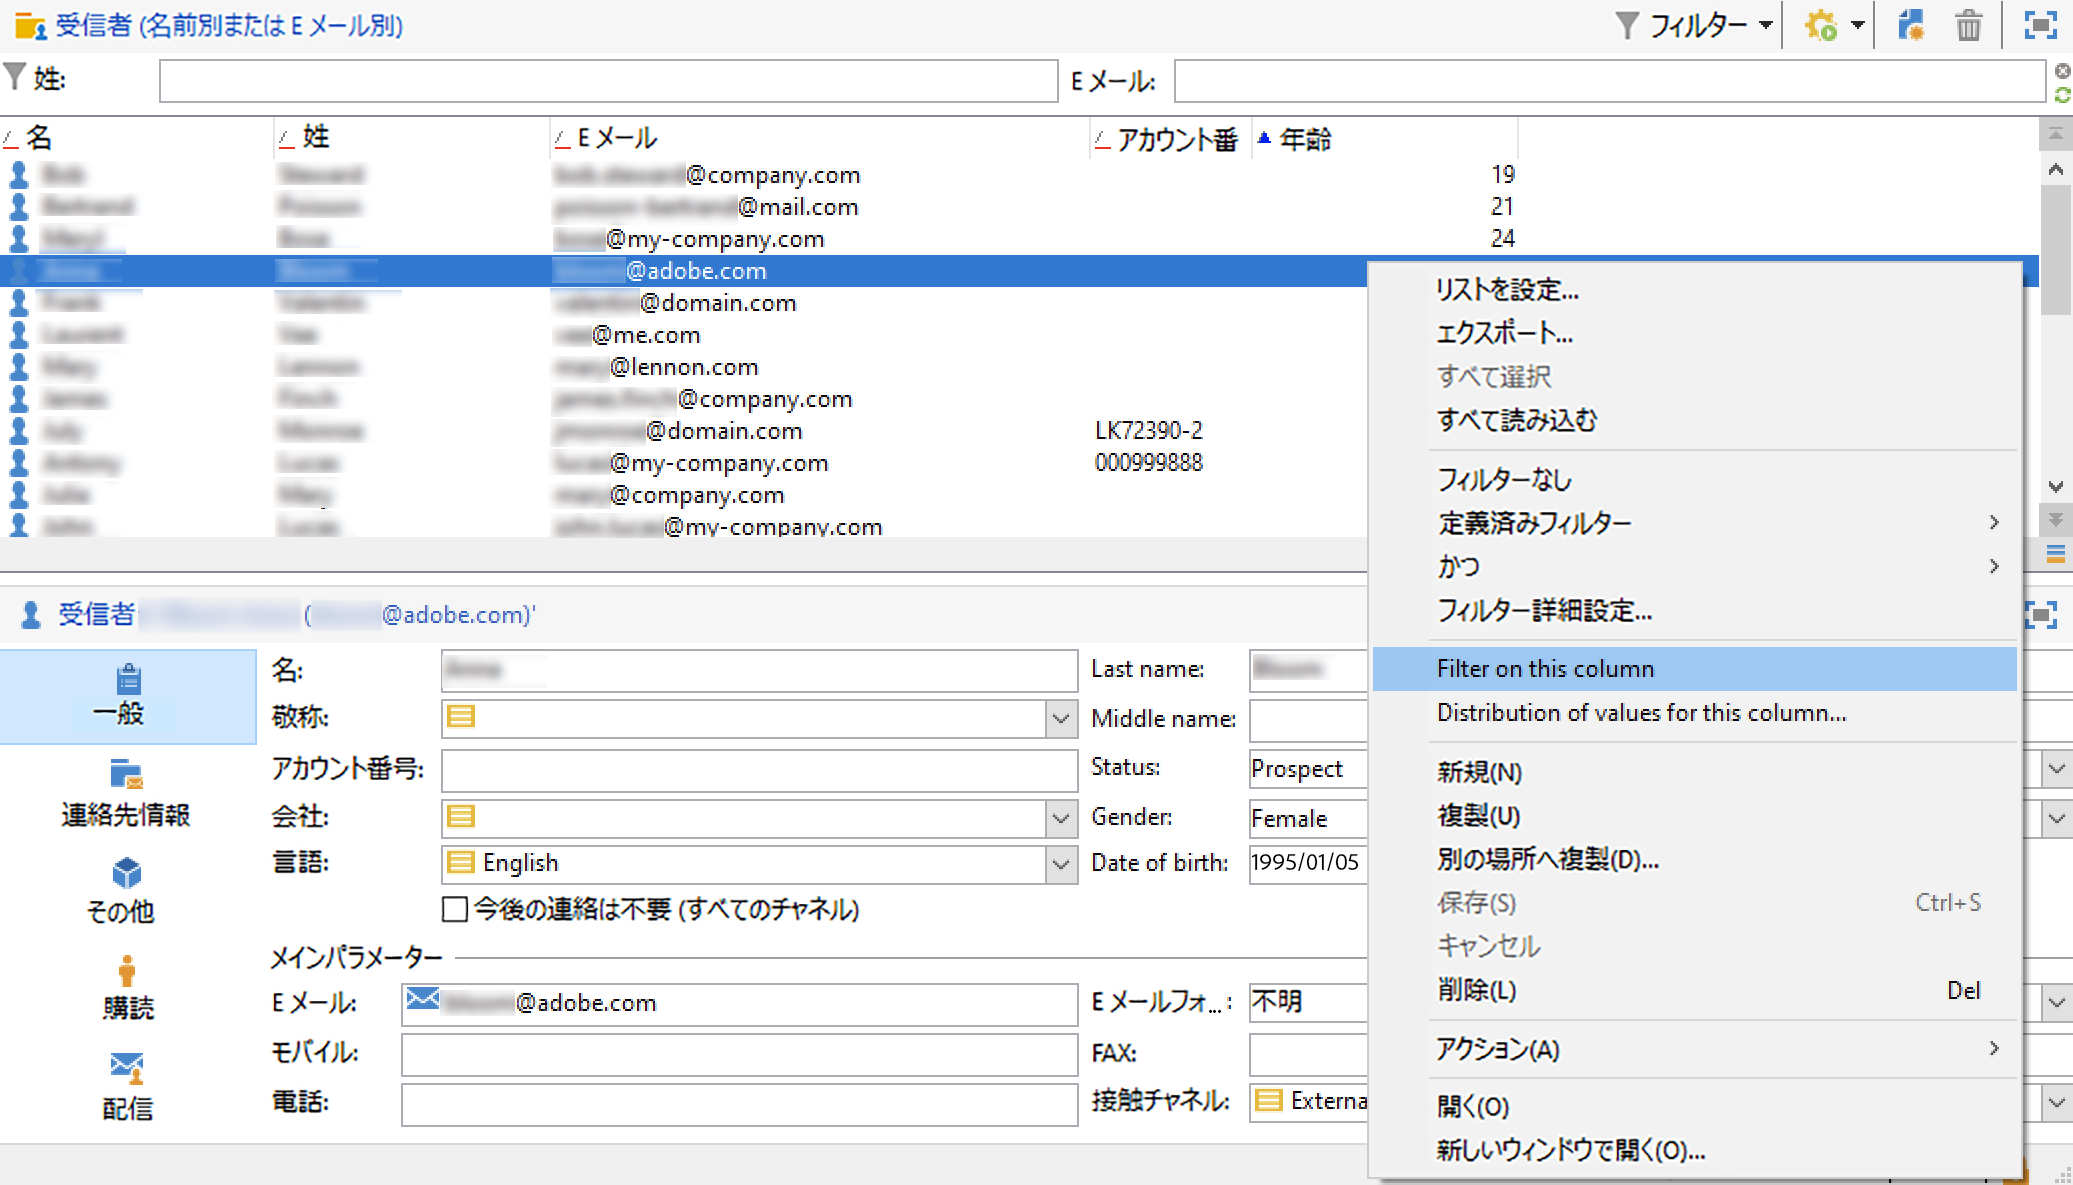Open the 購読 subscriptions icon
This screenshot has width=2073, height=1185.
(126, 971)
